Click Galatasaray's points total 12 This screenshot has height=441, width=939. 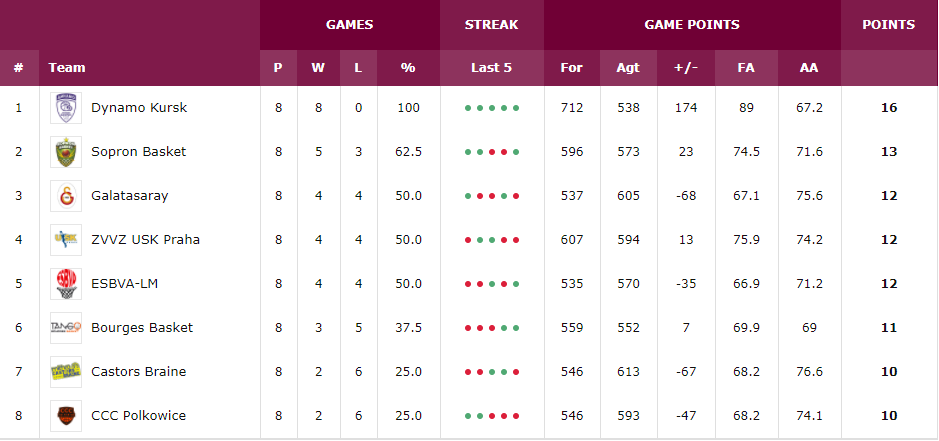[x=889, y=196]
